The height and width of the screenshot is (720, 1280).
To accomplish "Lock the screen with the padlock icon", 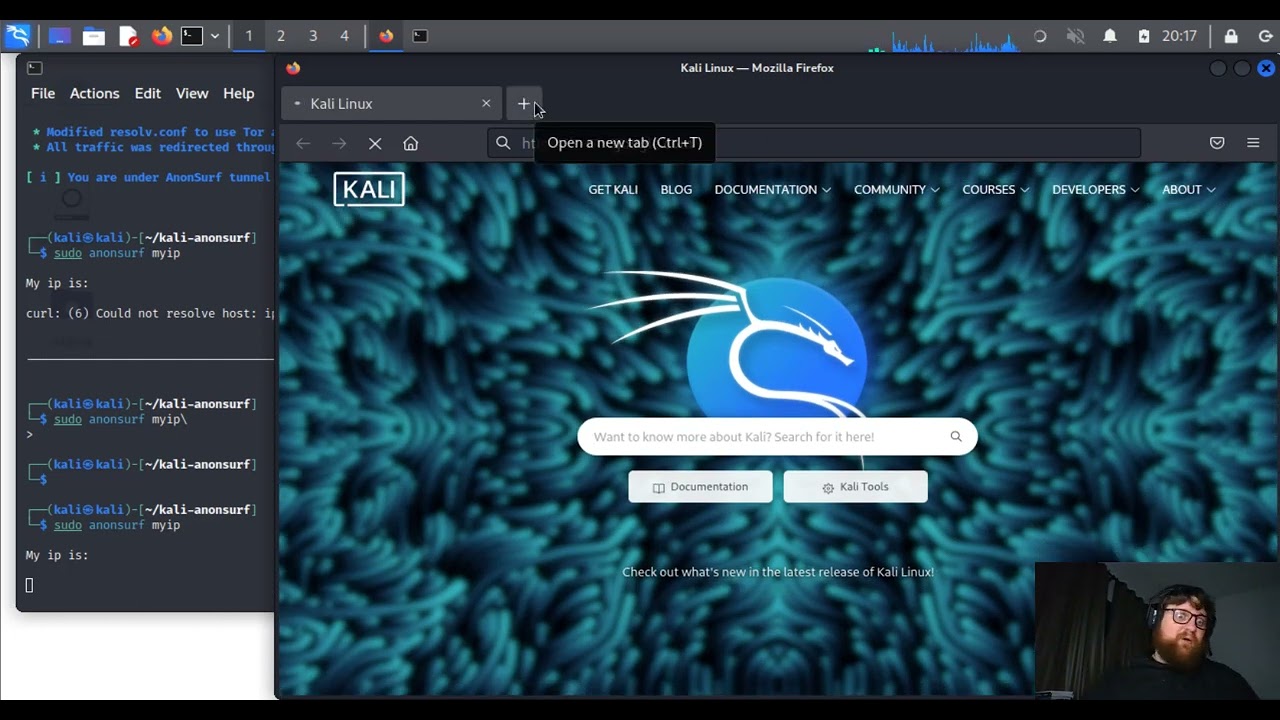I will pos(1231,36).
